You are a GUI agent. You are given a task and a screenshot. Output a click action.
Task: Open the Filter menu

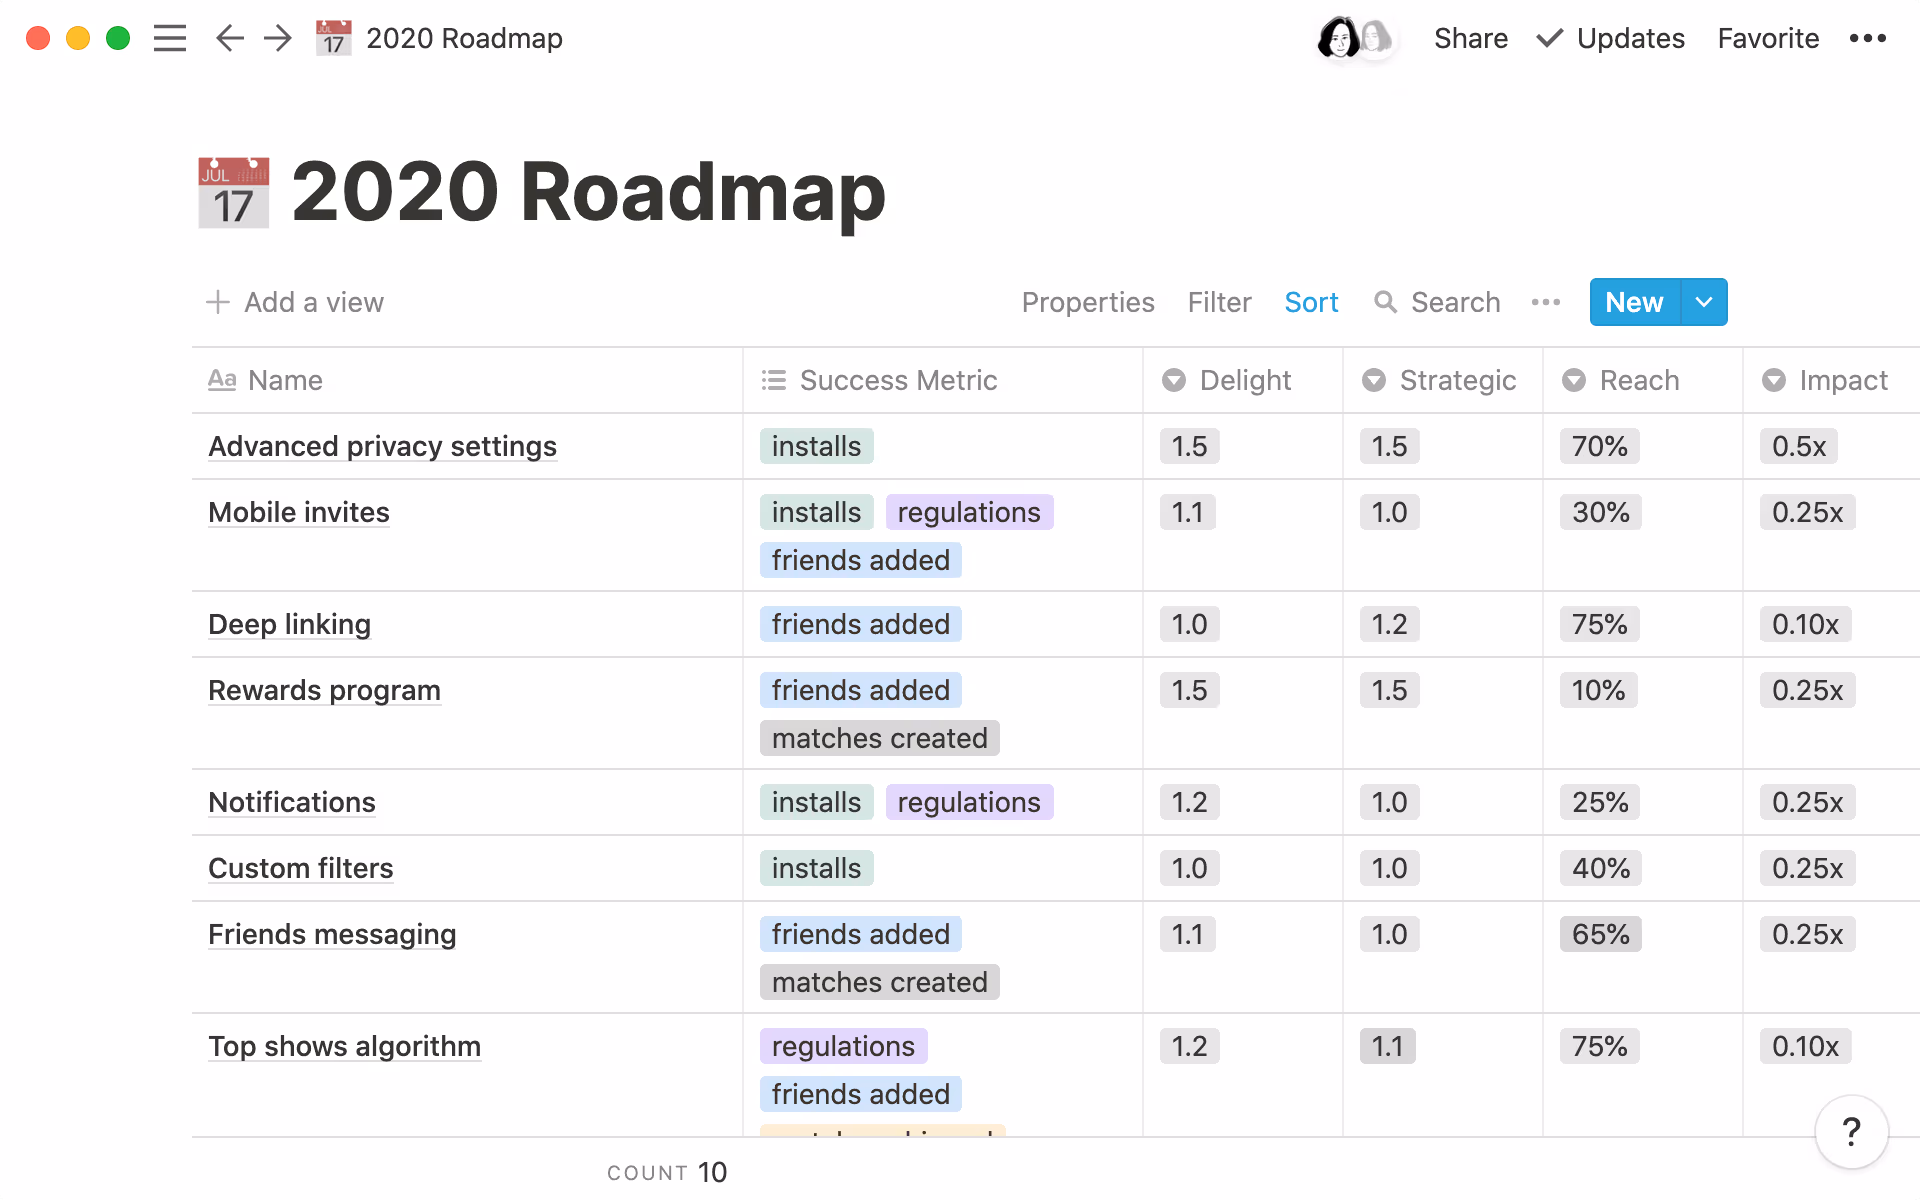pyautogui.click(x=1219, y=302)
